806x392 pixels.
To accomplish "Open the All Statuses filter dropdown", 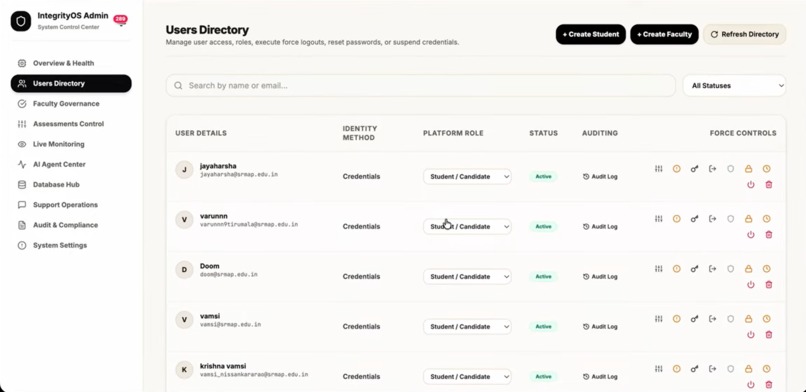I will click(734, 86).
